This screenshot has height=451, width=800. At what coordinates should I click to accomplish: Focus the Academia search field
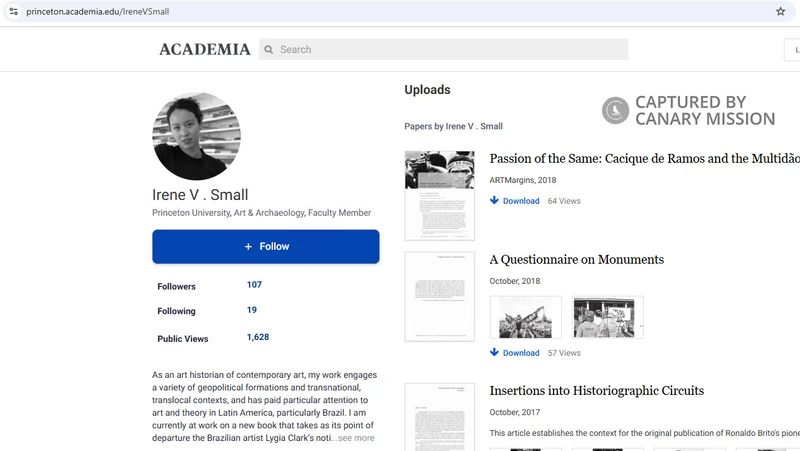(x=444, y=49)
